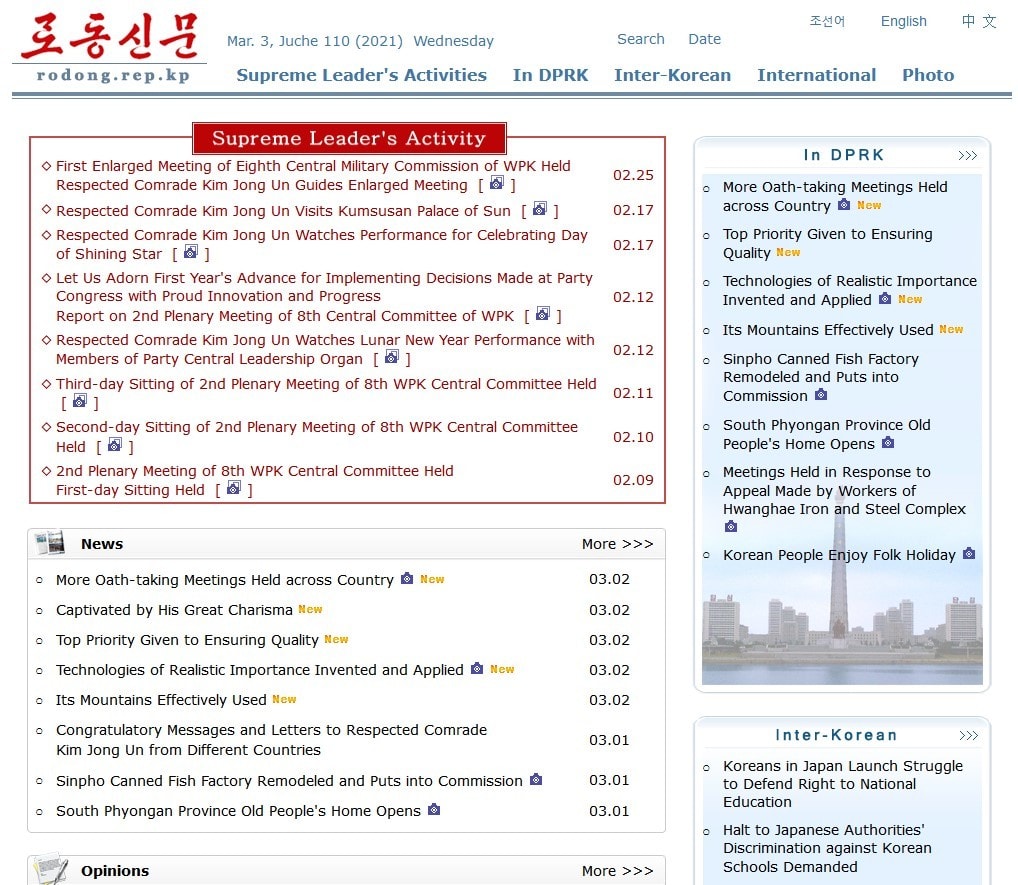This screenshot has width=1018, height=885.
Task: Open Halt to Japanese Authorities' Discrimination article
Action: pos(827,848)
